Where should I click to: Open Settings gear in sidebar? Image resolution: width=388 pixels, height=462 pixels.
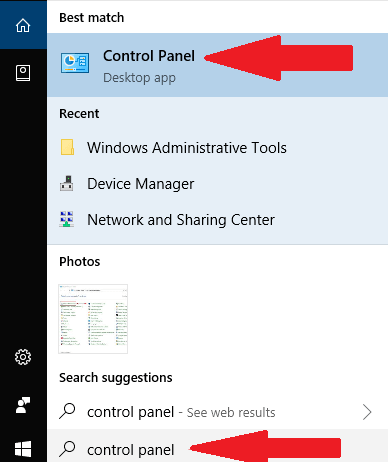(23, 357)
